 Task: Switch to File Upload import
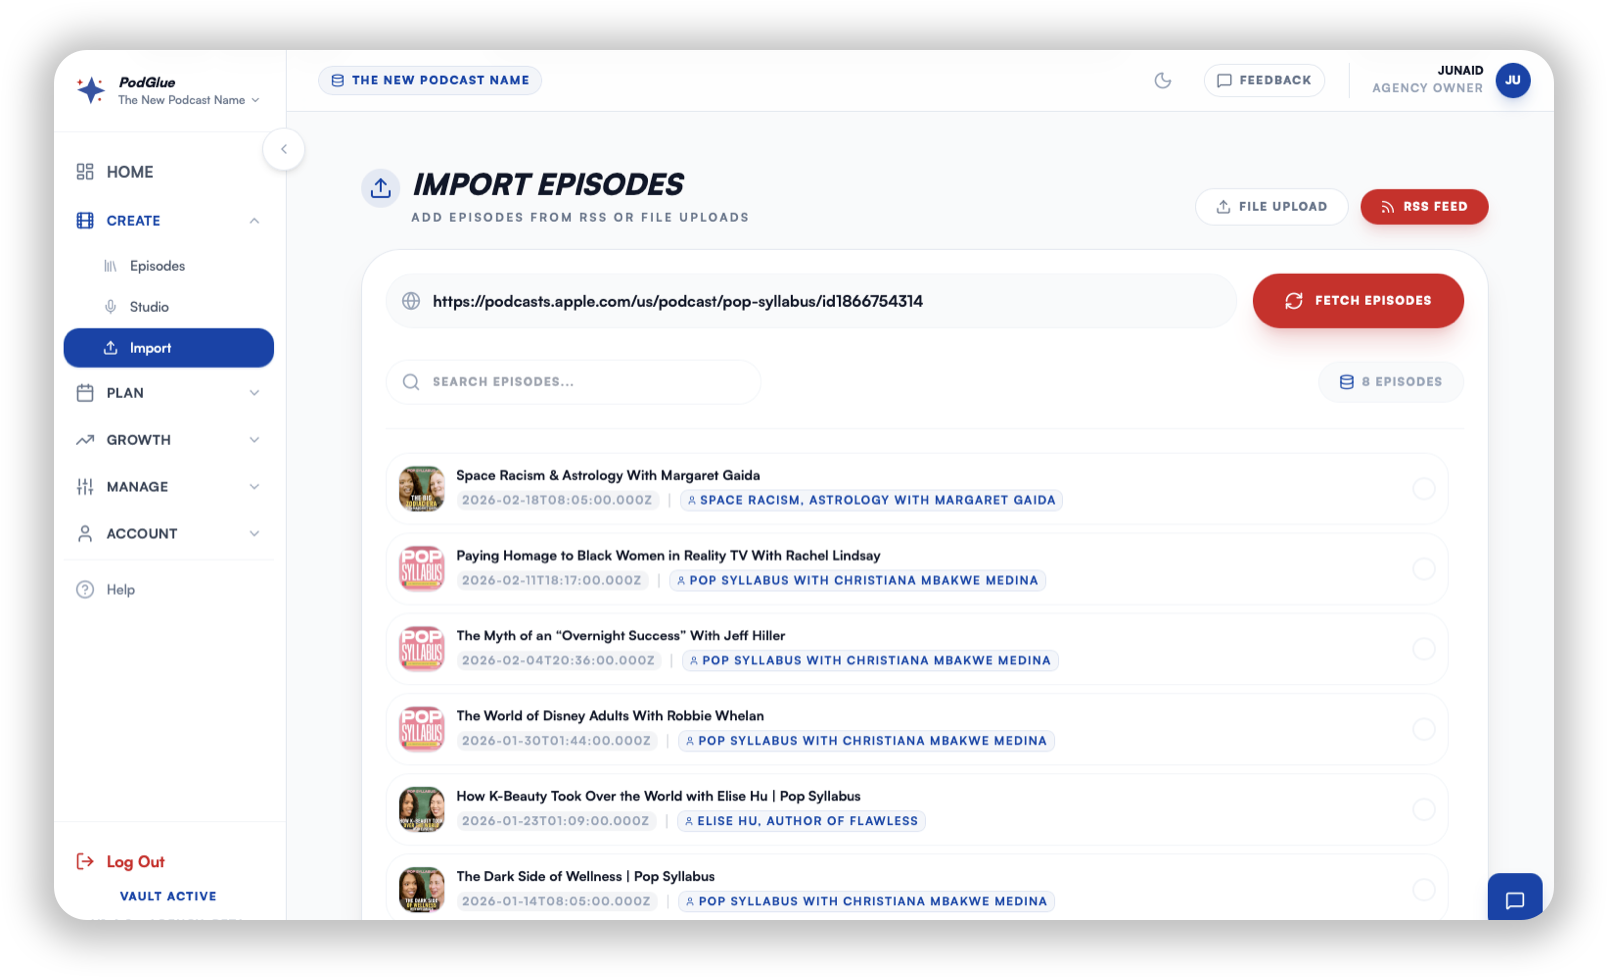pyautogui.click(x=1271, y=207)
